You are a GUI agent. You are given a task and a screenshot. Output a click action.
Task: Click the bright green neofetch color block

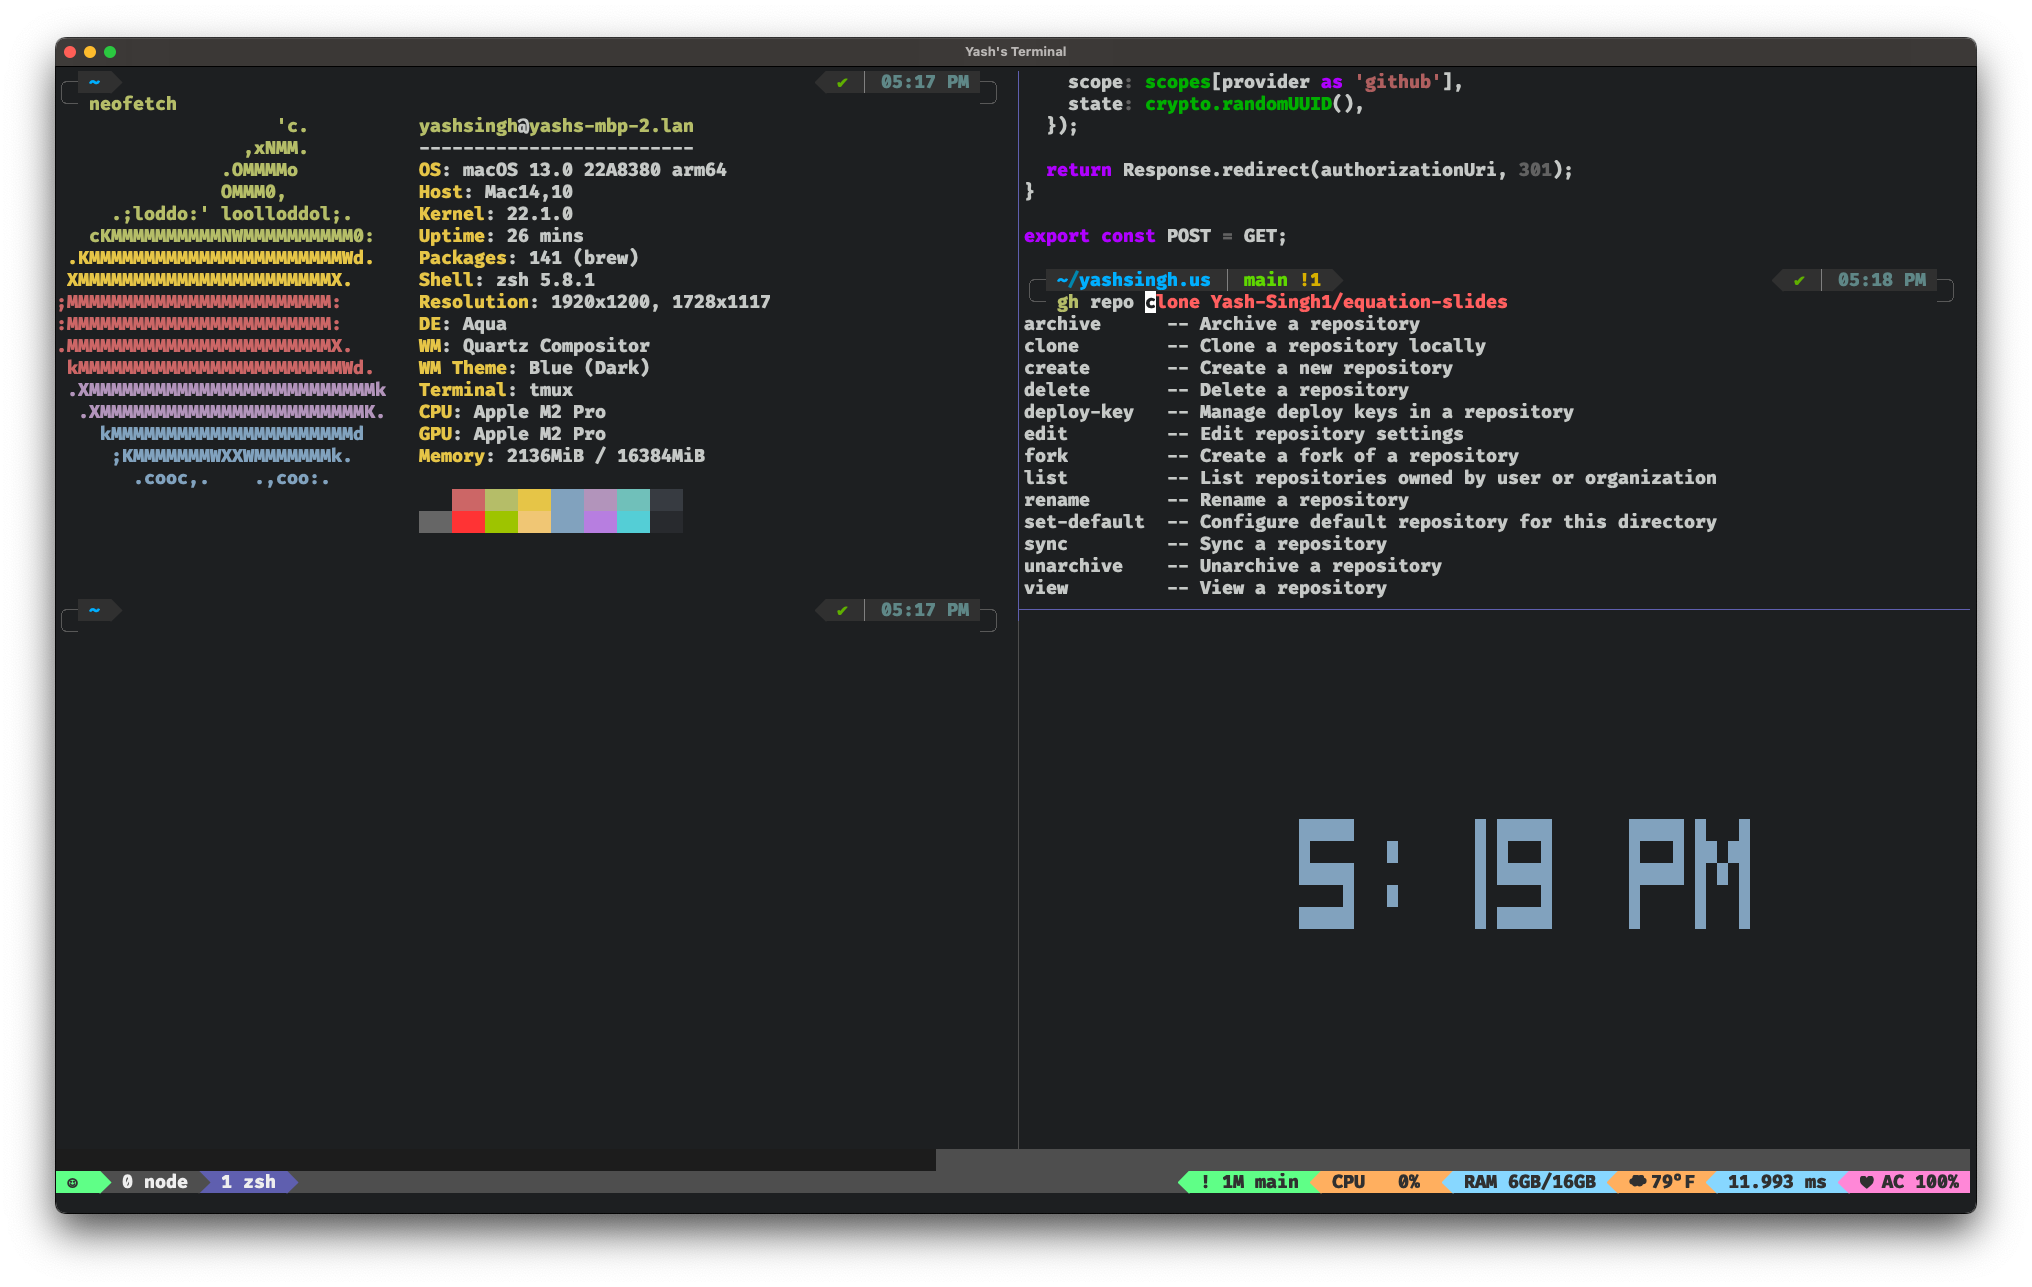501,522
